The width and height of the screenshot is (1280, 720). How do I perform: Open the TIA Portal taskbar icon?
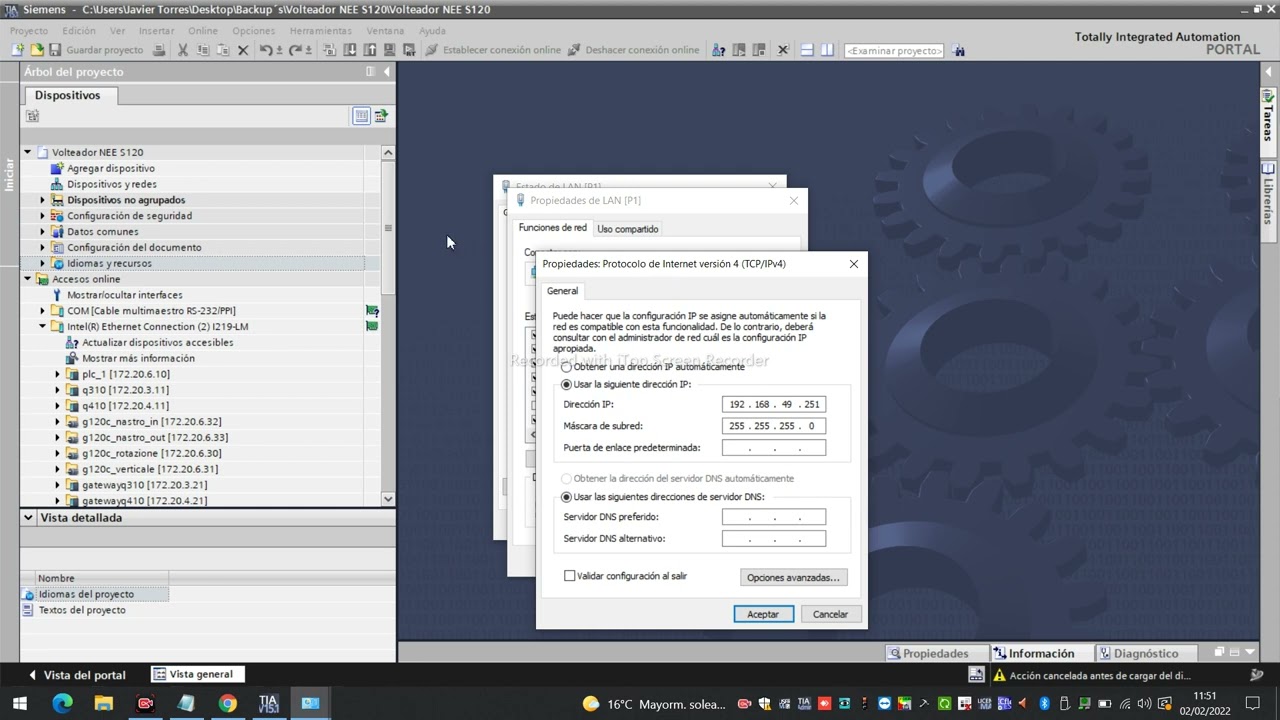click(x=268, y=703)
